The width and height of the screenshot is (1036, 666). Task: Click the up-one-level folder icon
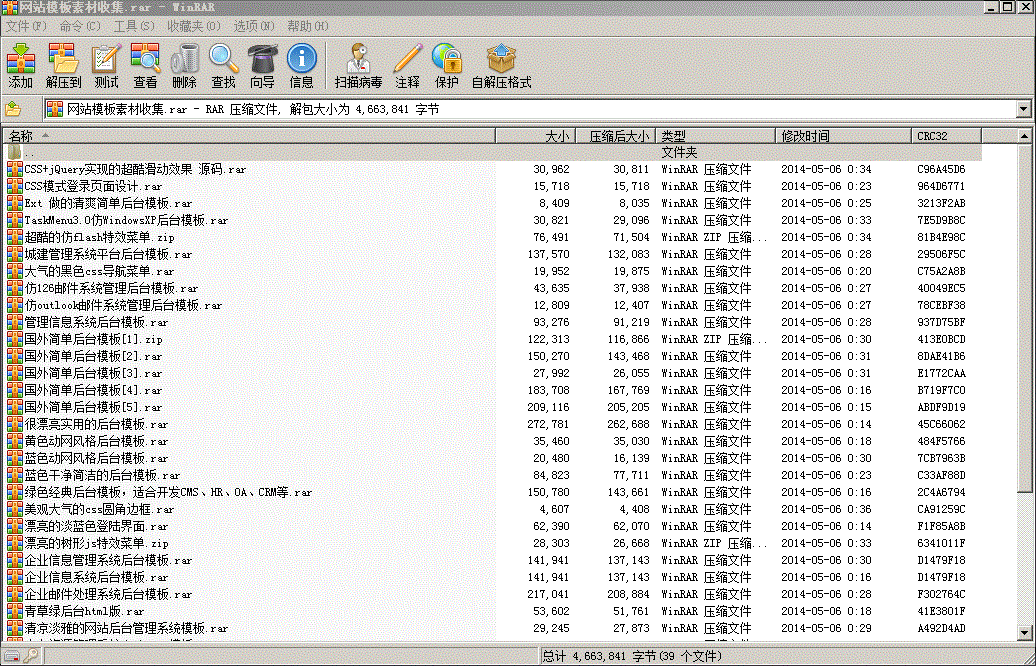point(13,109)
